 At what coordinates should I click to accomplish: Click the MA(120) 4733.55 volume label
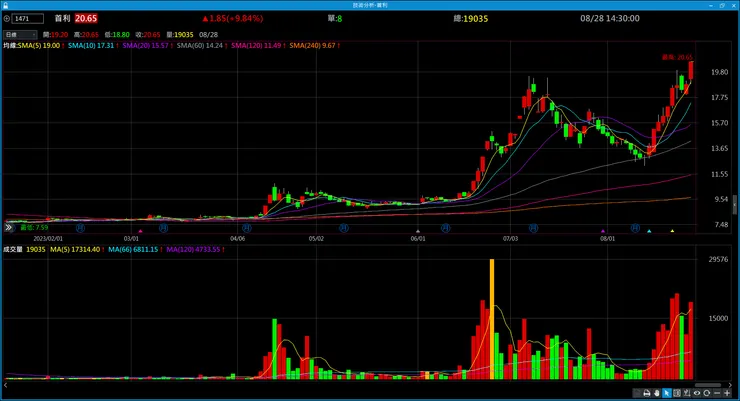(195, 249)
